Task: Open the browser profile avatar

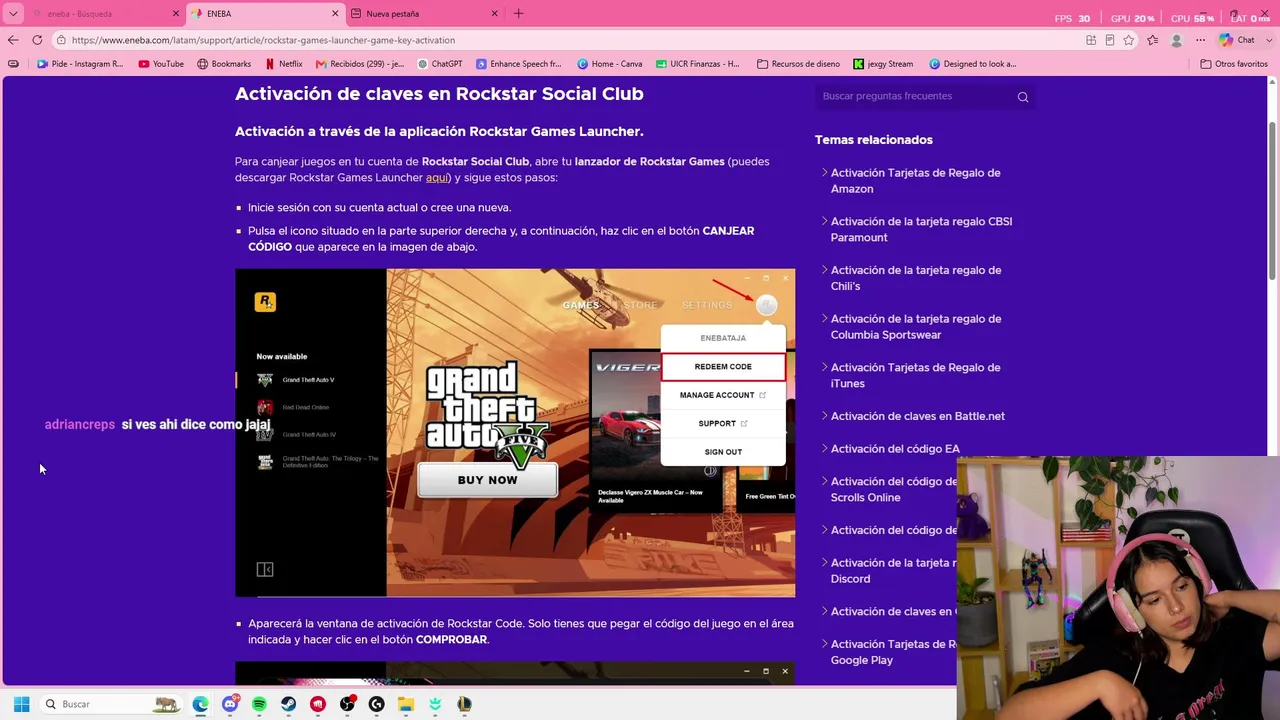Action: coord(1177,40)
